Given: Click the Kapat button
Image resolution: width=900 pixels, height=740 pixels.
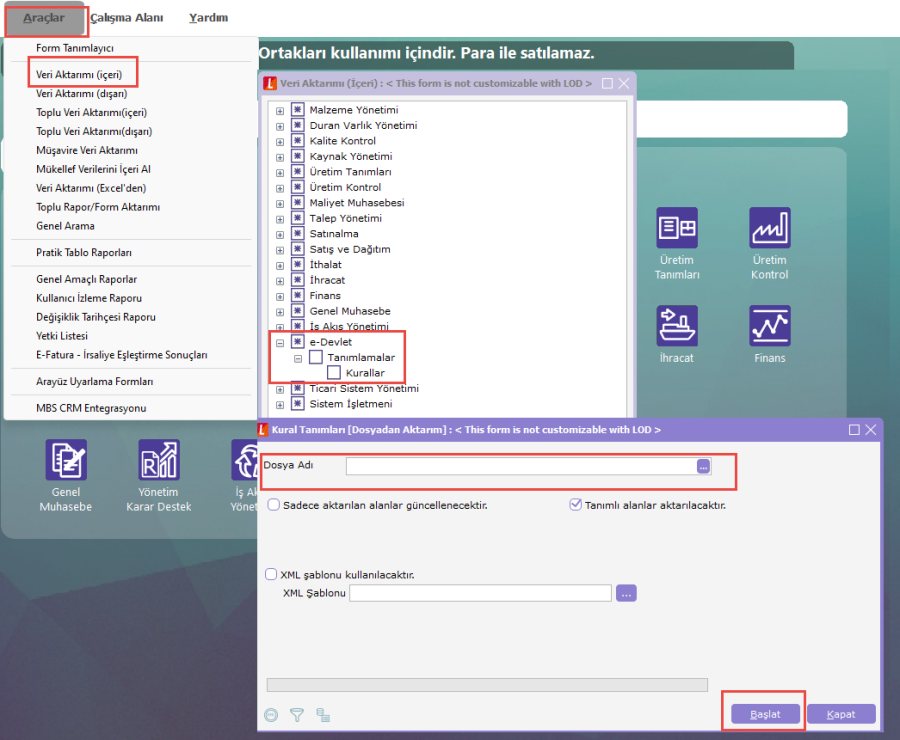Looking at the screenshot, I should [841, 714].
